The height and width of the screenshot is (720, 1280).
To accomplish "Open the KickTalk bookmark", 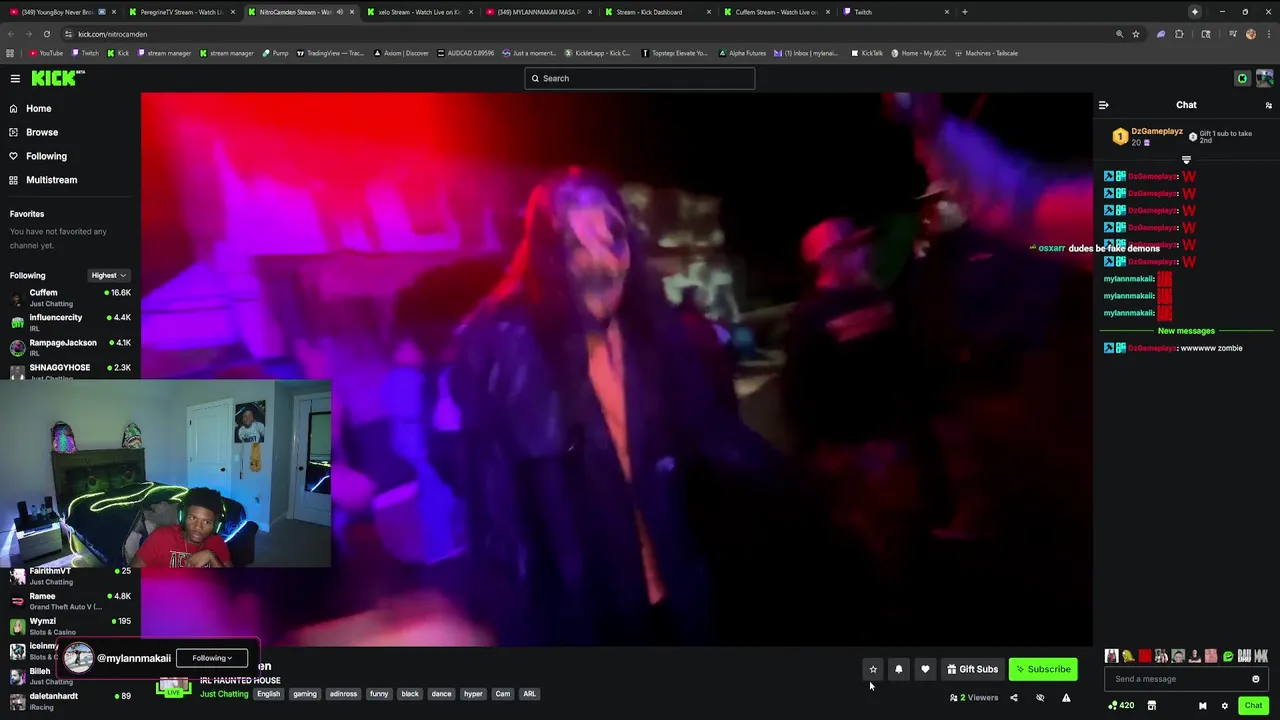I will pos(867,53).
